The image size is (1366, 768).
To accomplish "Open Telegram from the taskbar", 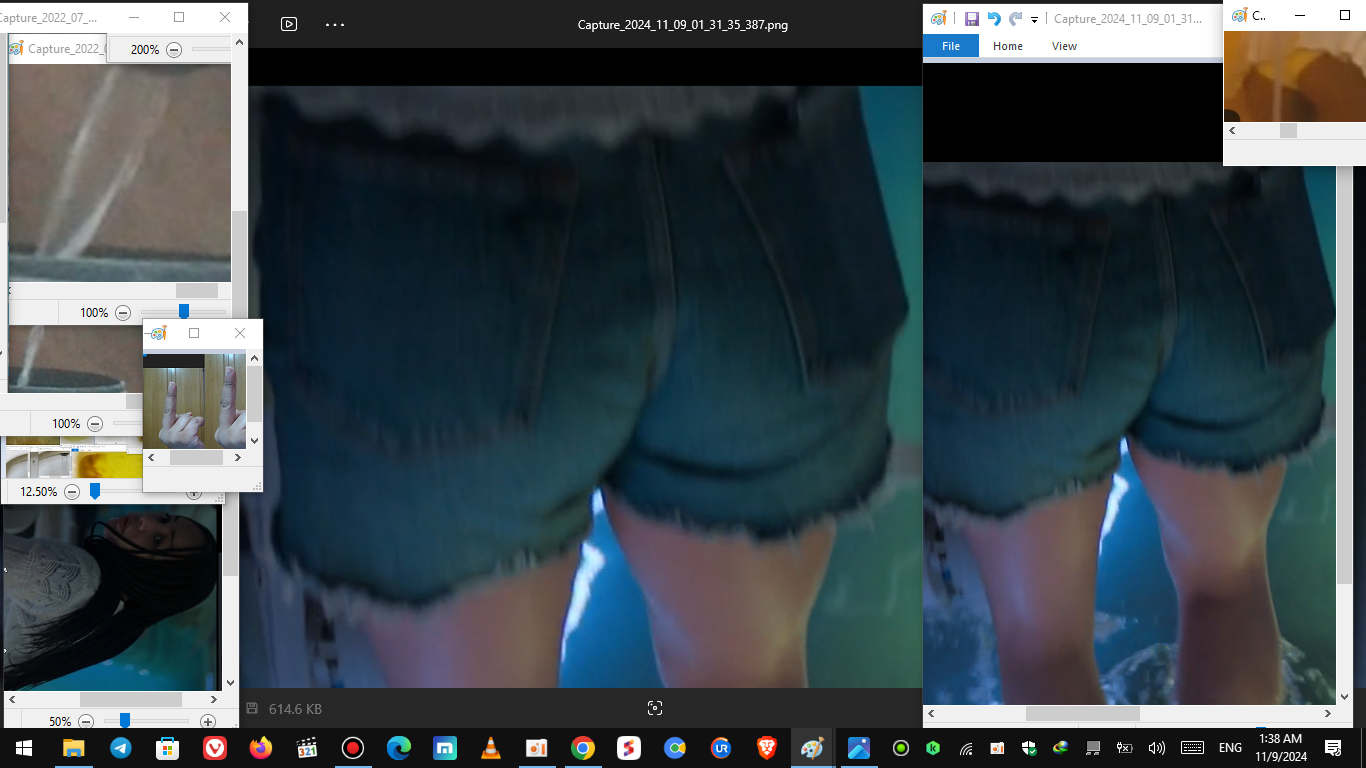I will click(121, 748).
